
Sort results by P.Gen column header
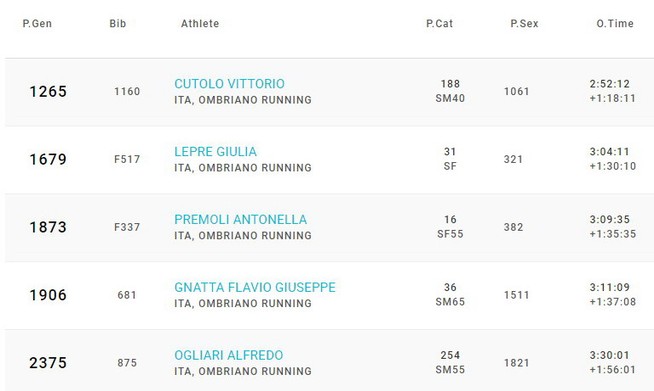coord(37,24)
